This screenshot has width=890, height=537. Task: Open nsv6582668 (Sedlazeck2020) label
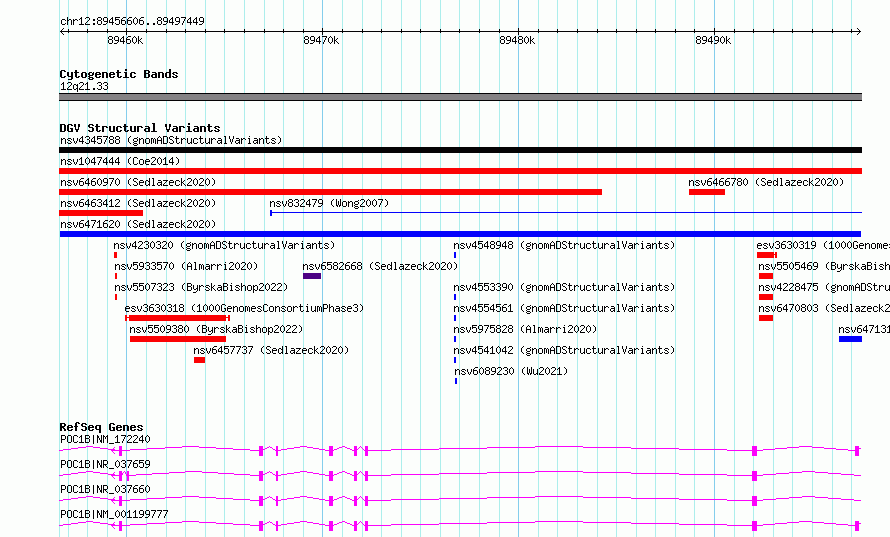coord(380,266)
